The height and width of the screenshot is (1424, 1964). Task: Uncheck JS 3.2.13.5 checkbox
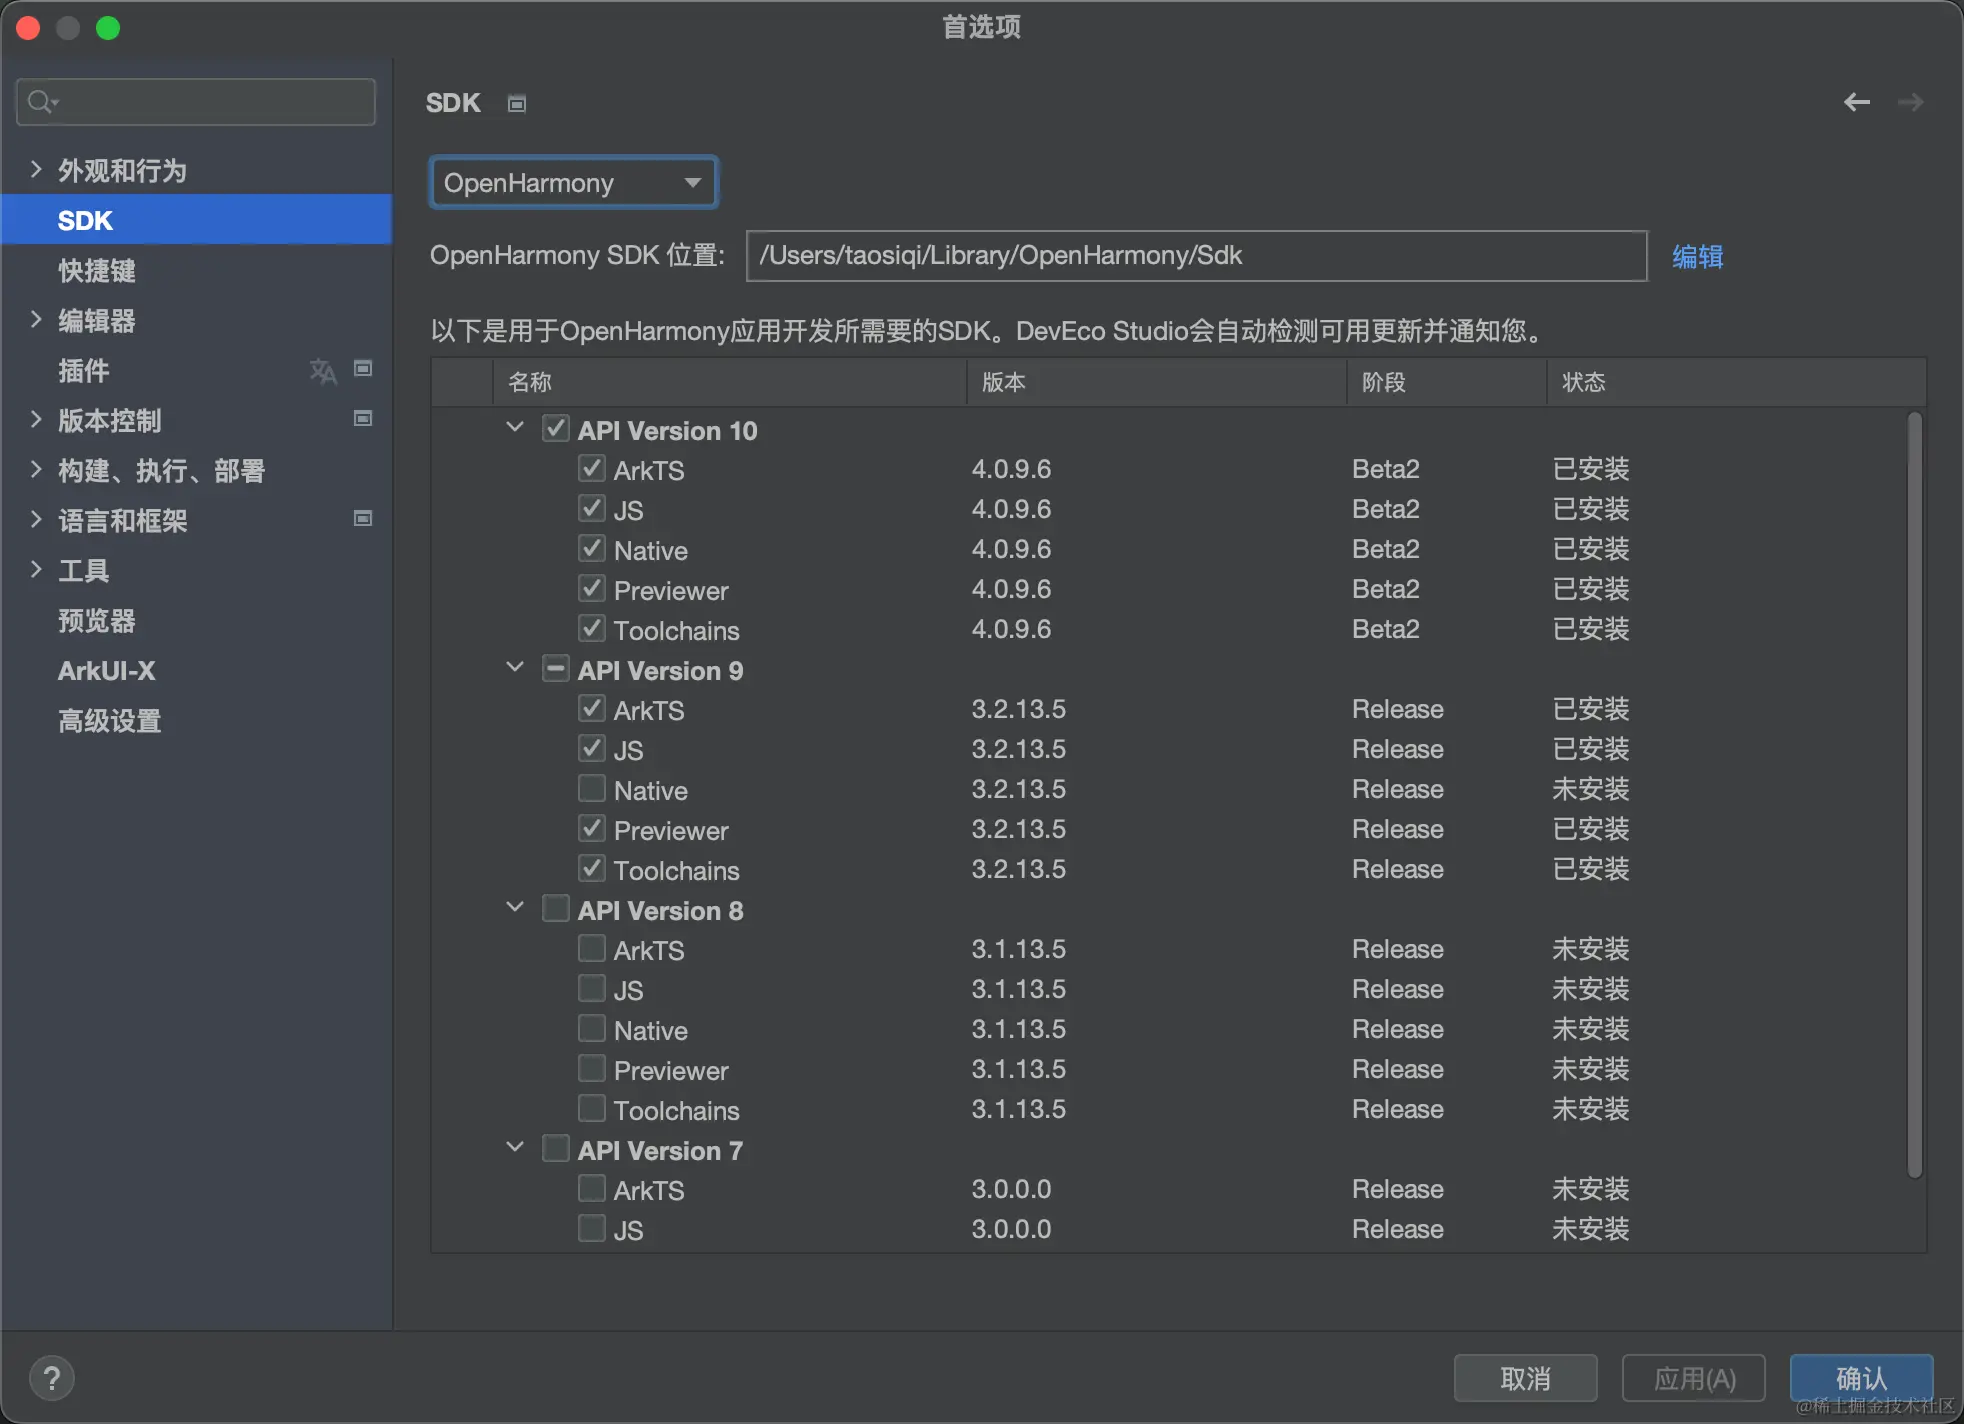592,748
